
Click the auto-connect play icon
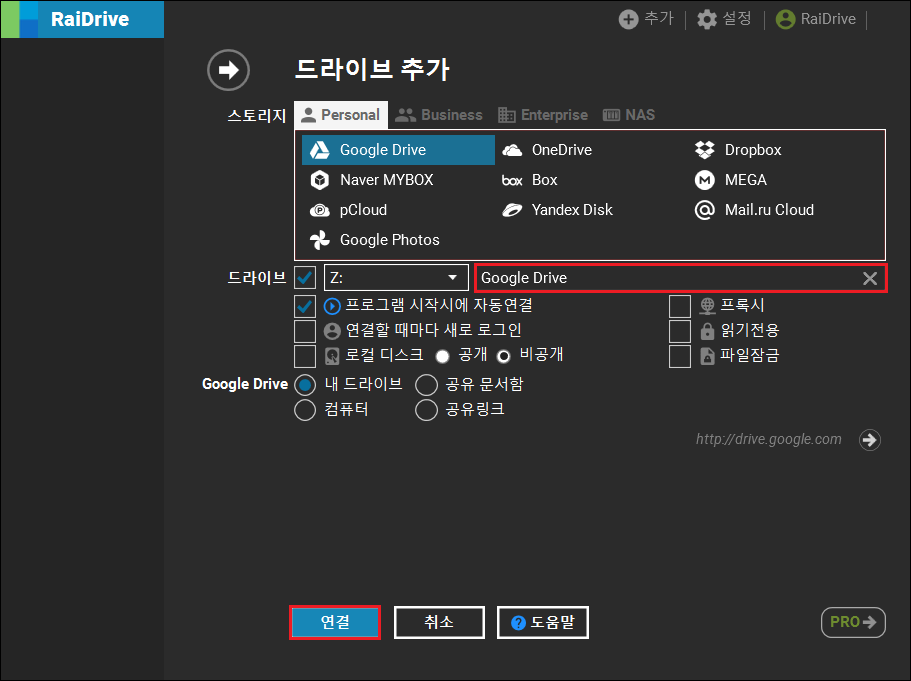332,306
